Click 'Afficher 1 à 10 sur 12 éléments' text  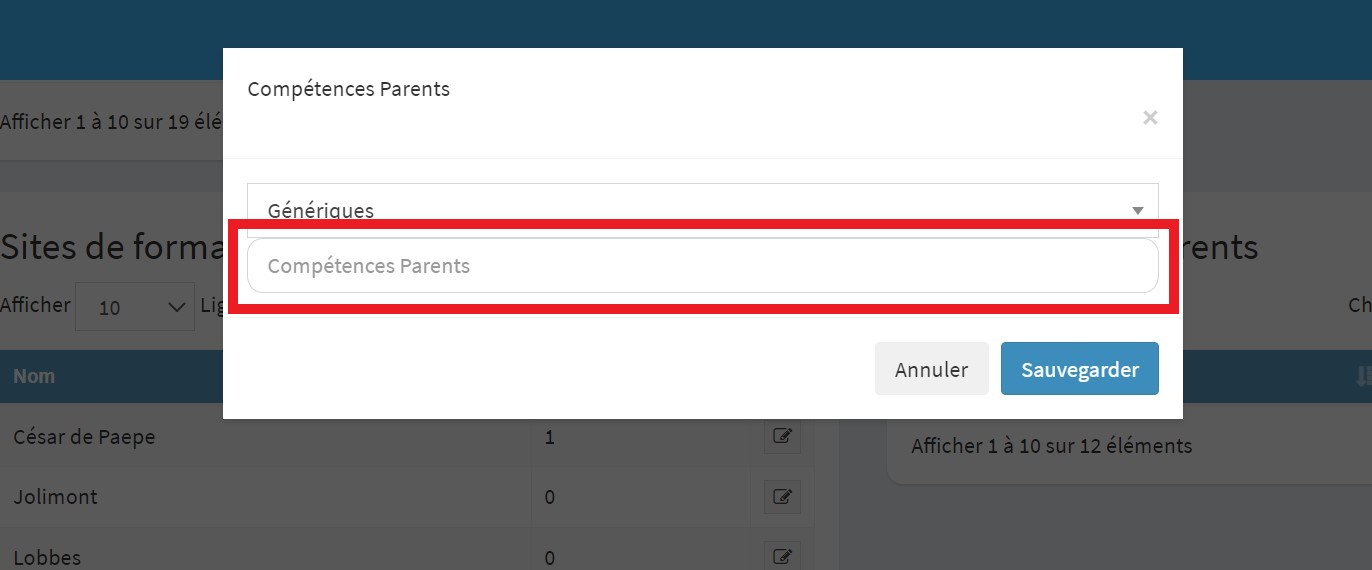[1052, 446]
